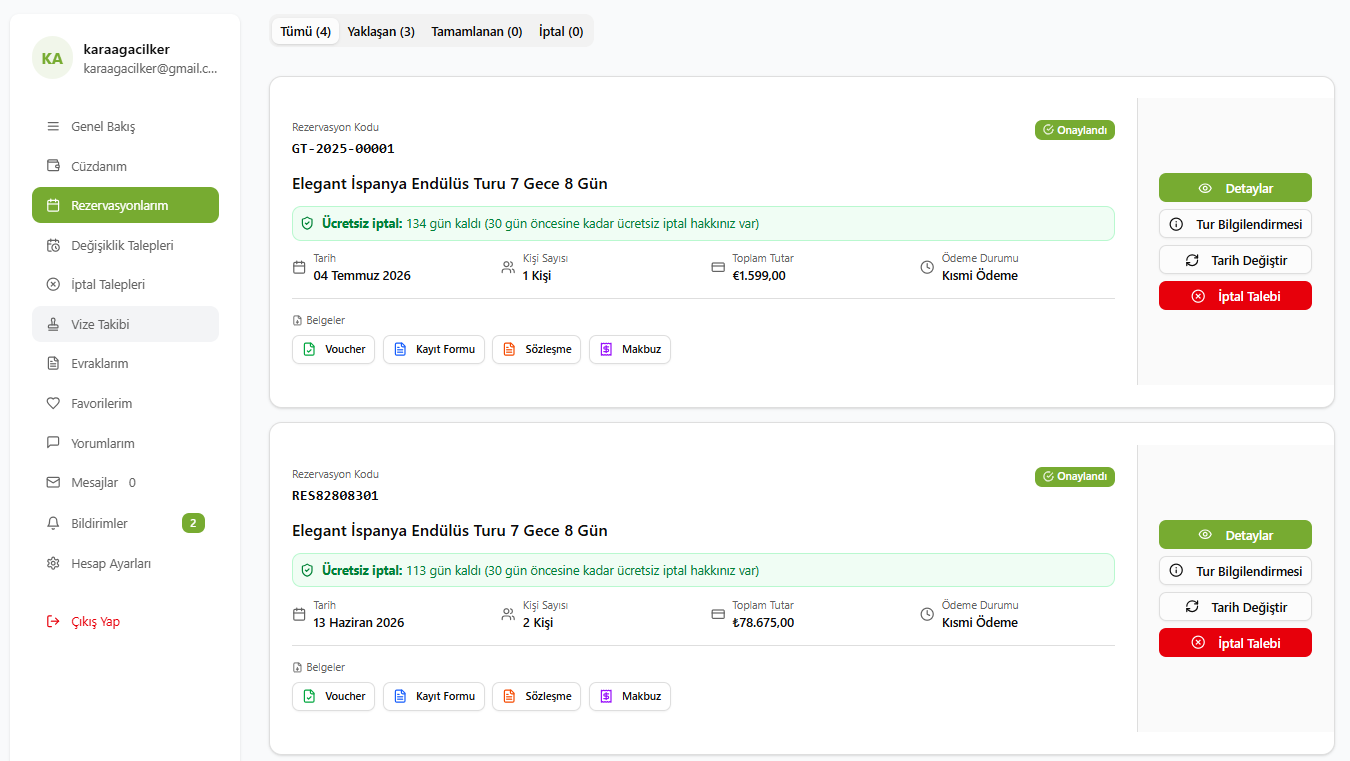Open Sözleşme document of the first reservation
The width and height of the screenshot is (1350, 761).
[536, 349]
